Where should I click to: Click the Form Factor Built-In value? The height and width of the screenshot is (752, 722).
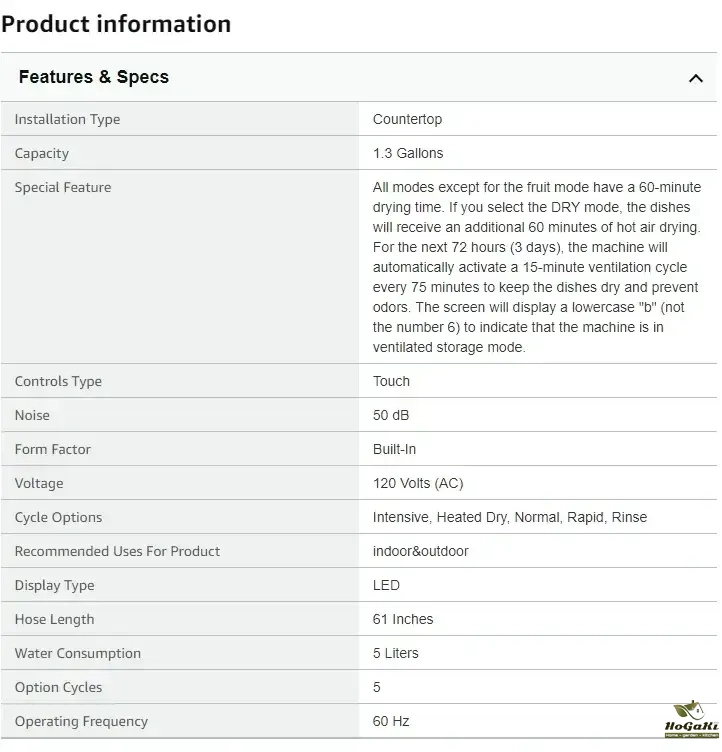(394, 449)
